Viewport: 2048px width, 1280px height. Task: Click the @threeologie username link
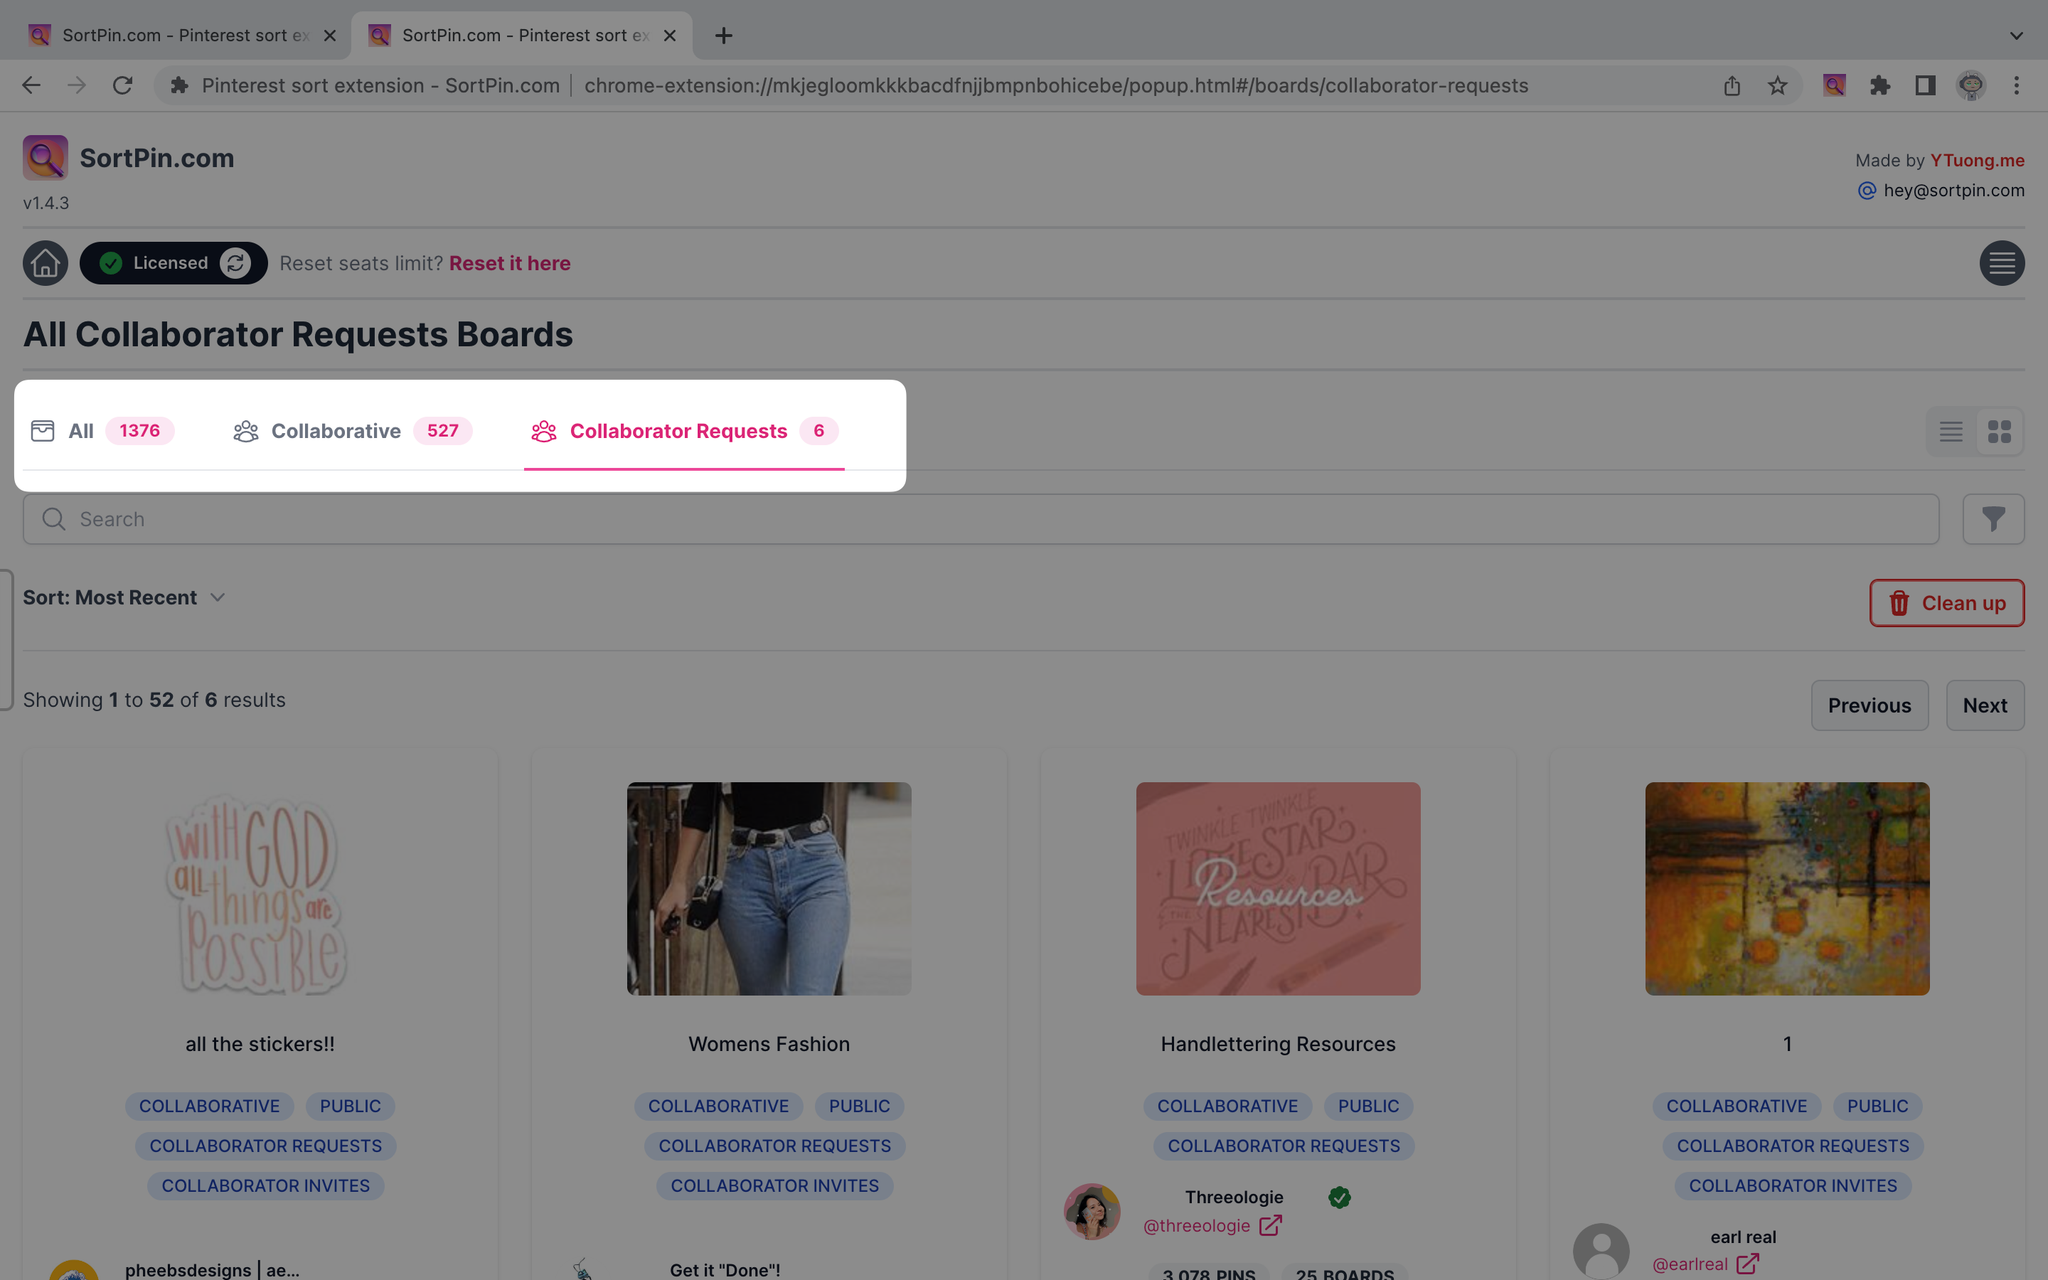[x=1197, y=1225]
